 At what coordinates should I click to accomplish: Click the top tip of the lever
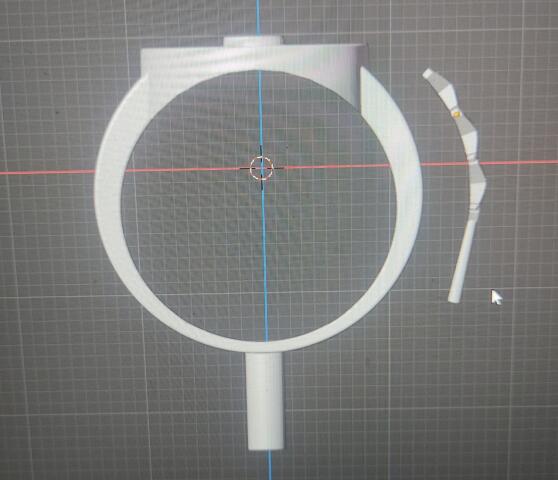[429, 73]
